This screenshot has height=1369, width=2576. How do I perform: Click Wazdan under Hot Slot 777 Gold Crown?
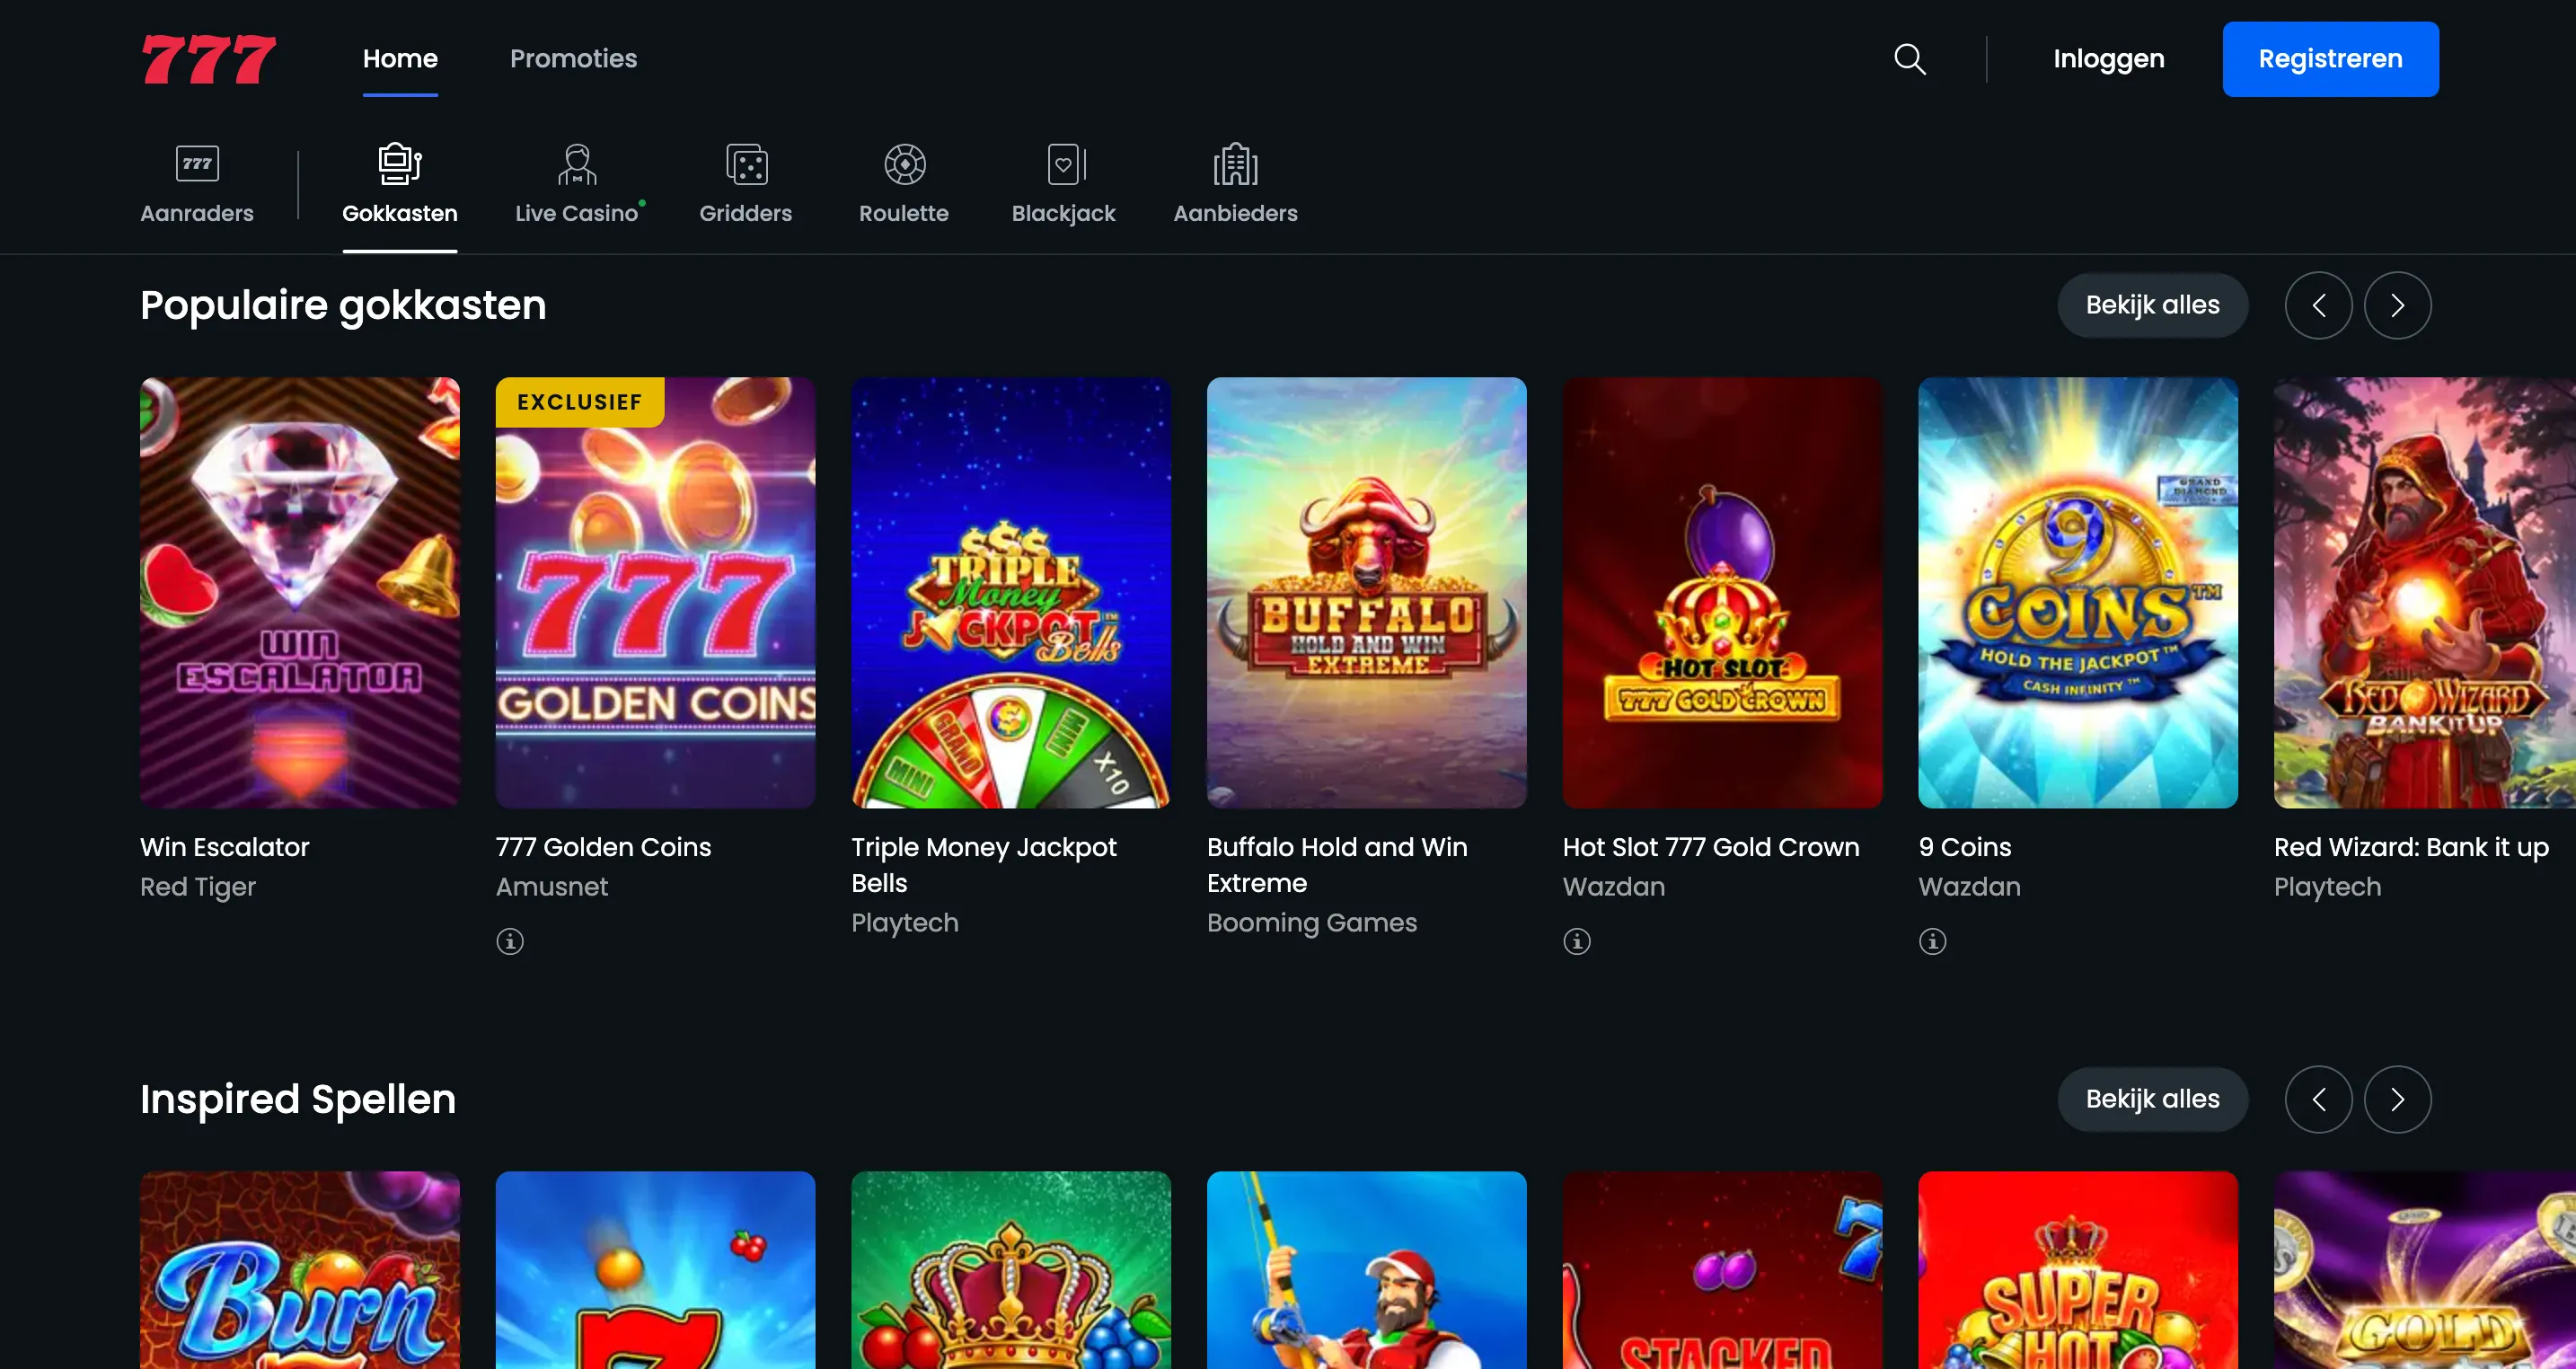[x=1614, y=887]
